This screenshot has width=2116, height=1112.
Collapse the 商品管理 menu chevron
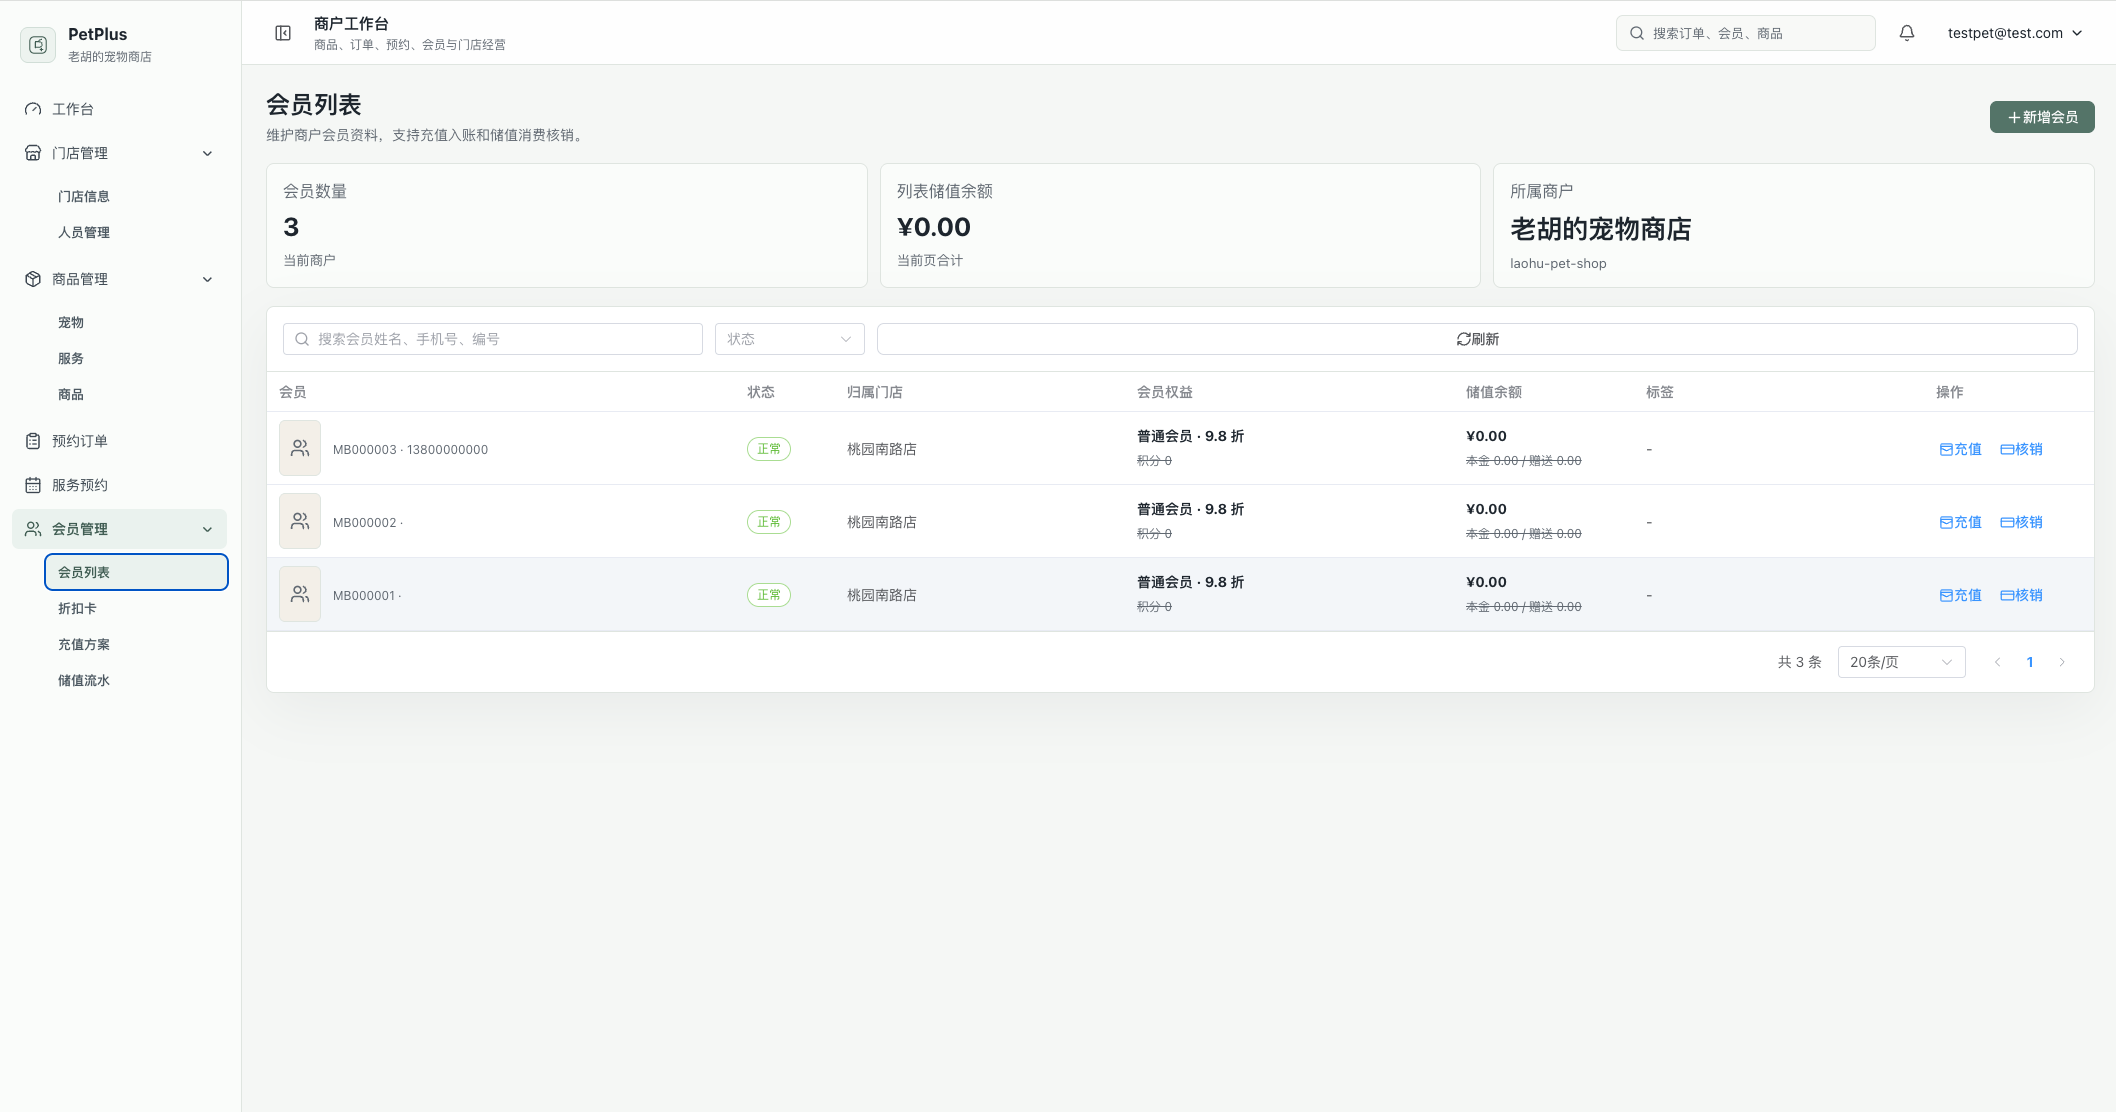tap(208, 279)
